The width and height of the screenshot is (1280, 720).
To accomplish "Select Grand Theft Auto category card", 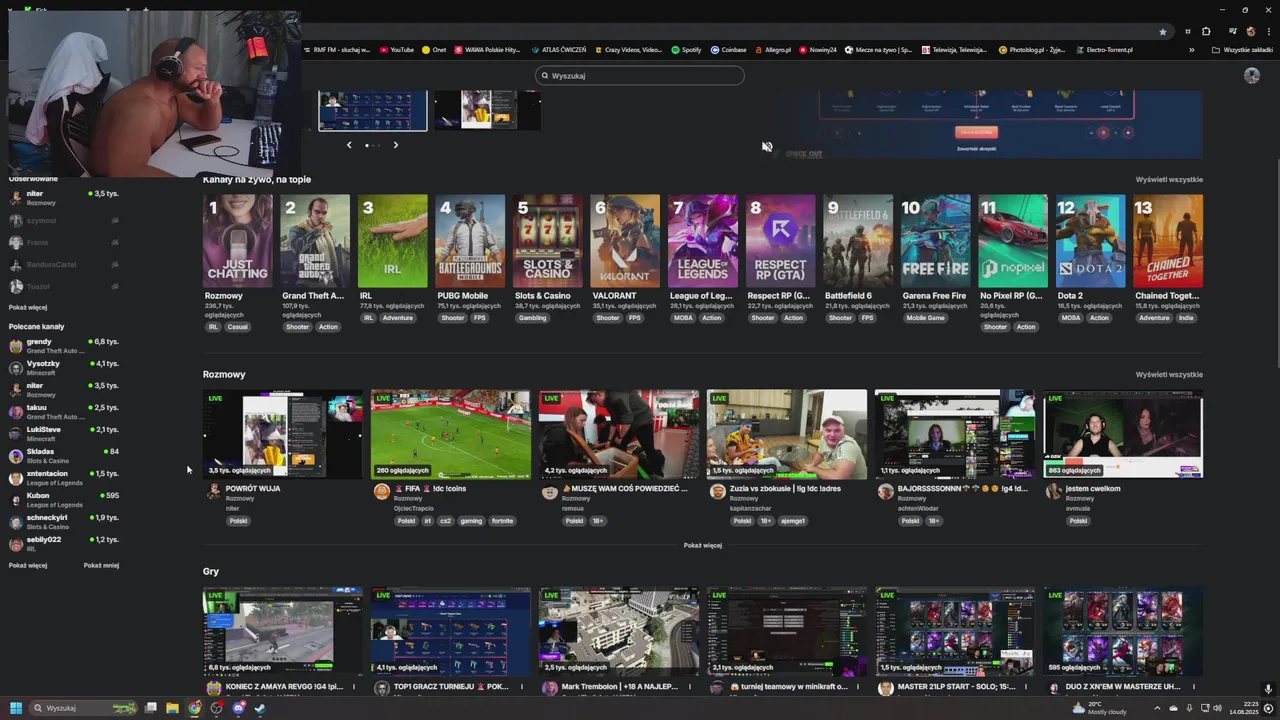I will 315,241.
